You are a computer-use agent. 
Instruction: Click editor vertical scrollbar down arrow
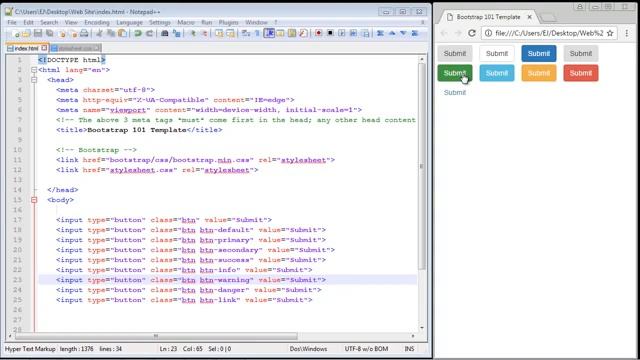pos(422,328)
